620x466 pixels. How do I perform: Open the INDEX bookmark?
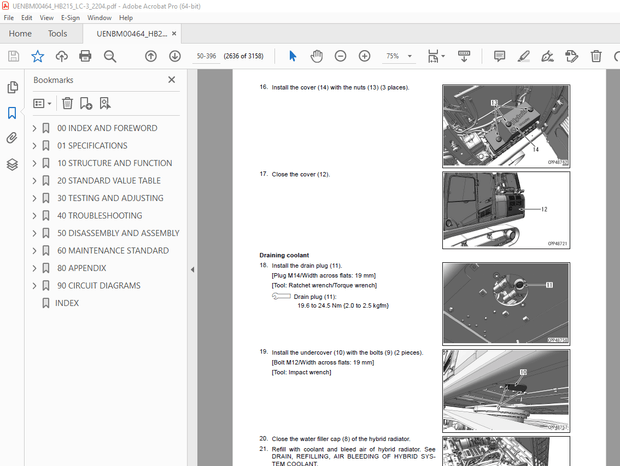click(67, 303)
